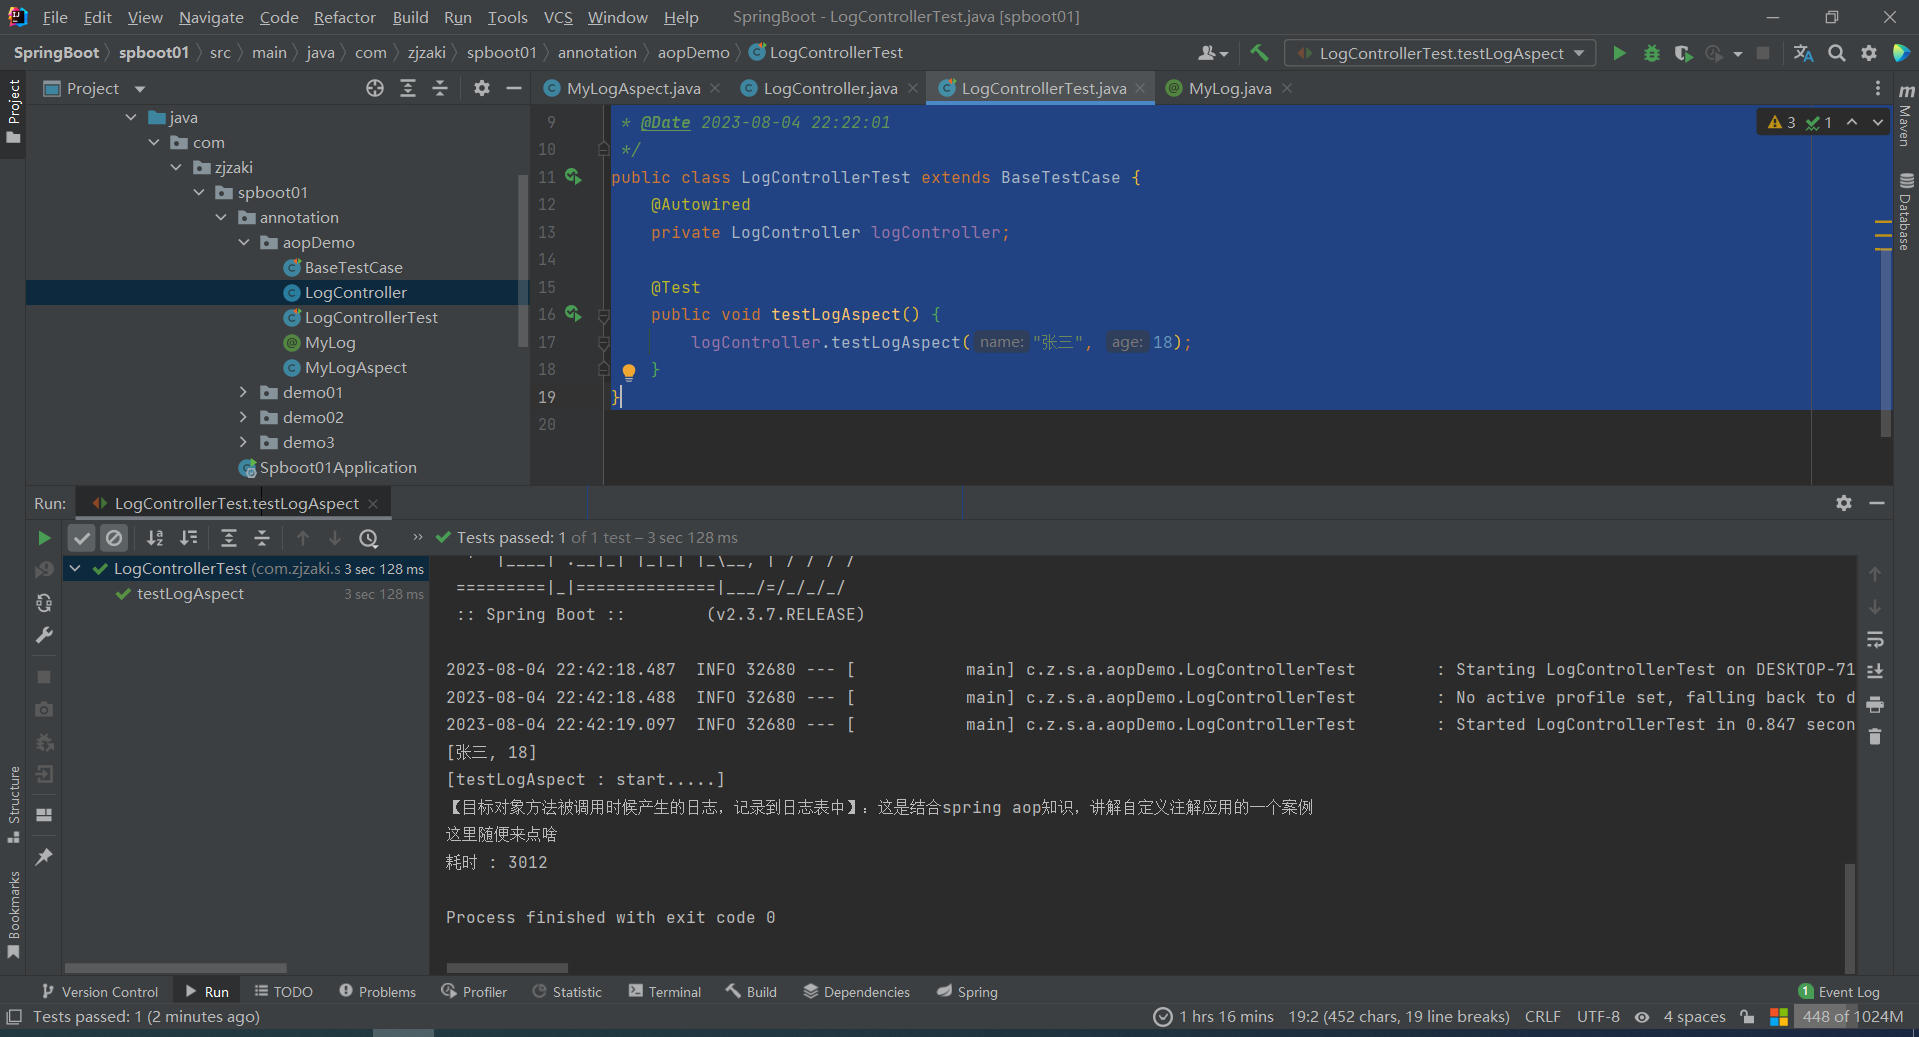Collapse LogControllerTest node in test results
This screenshot has width=1919, height=1037.
(x=75, y=568)
